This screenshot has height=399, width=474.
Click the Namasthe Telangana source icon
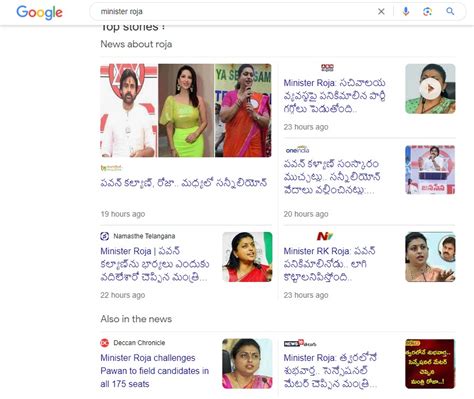click(x=105, y=236)
